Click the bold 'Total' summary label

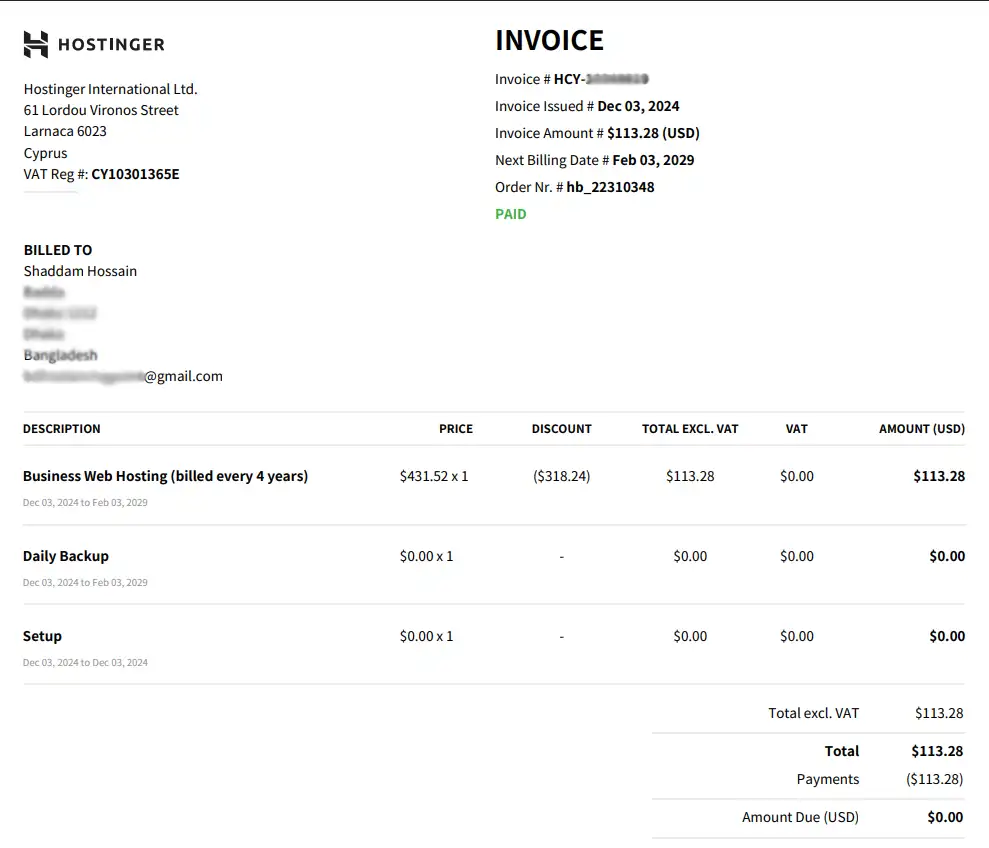(x=842, y=751)
